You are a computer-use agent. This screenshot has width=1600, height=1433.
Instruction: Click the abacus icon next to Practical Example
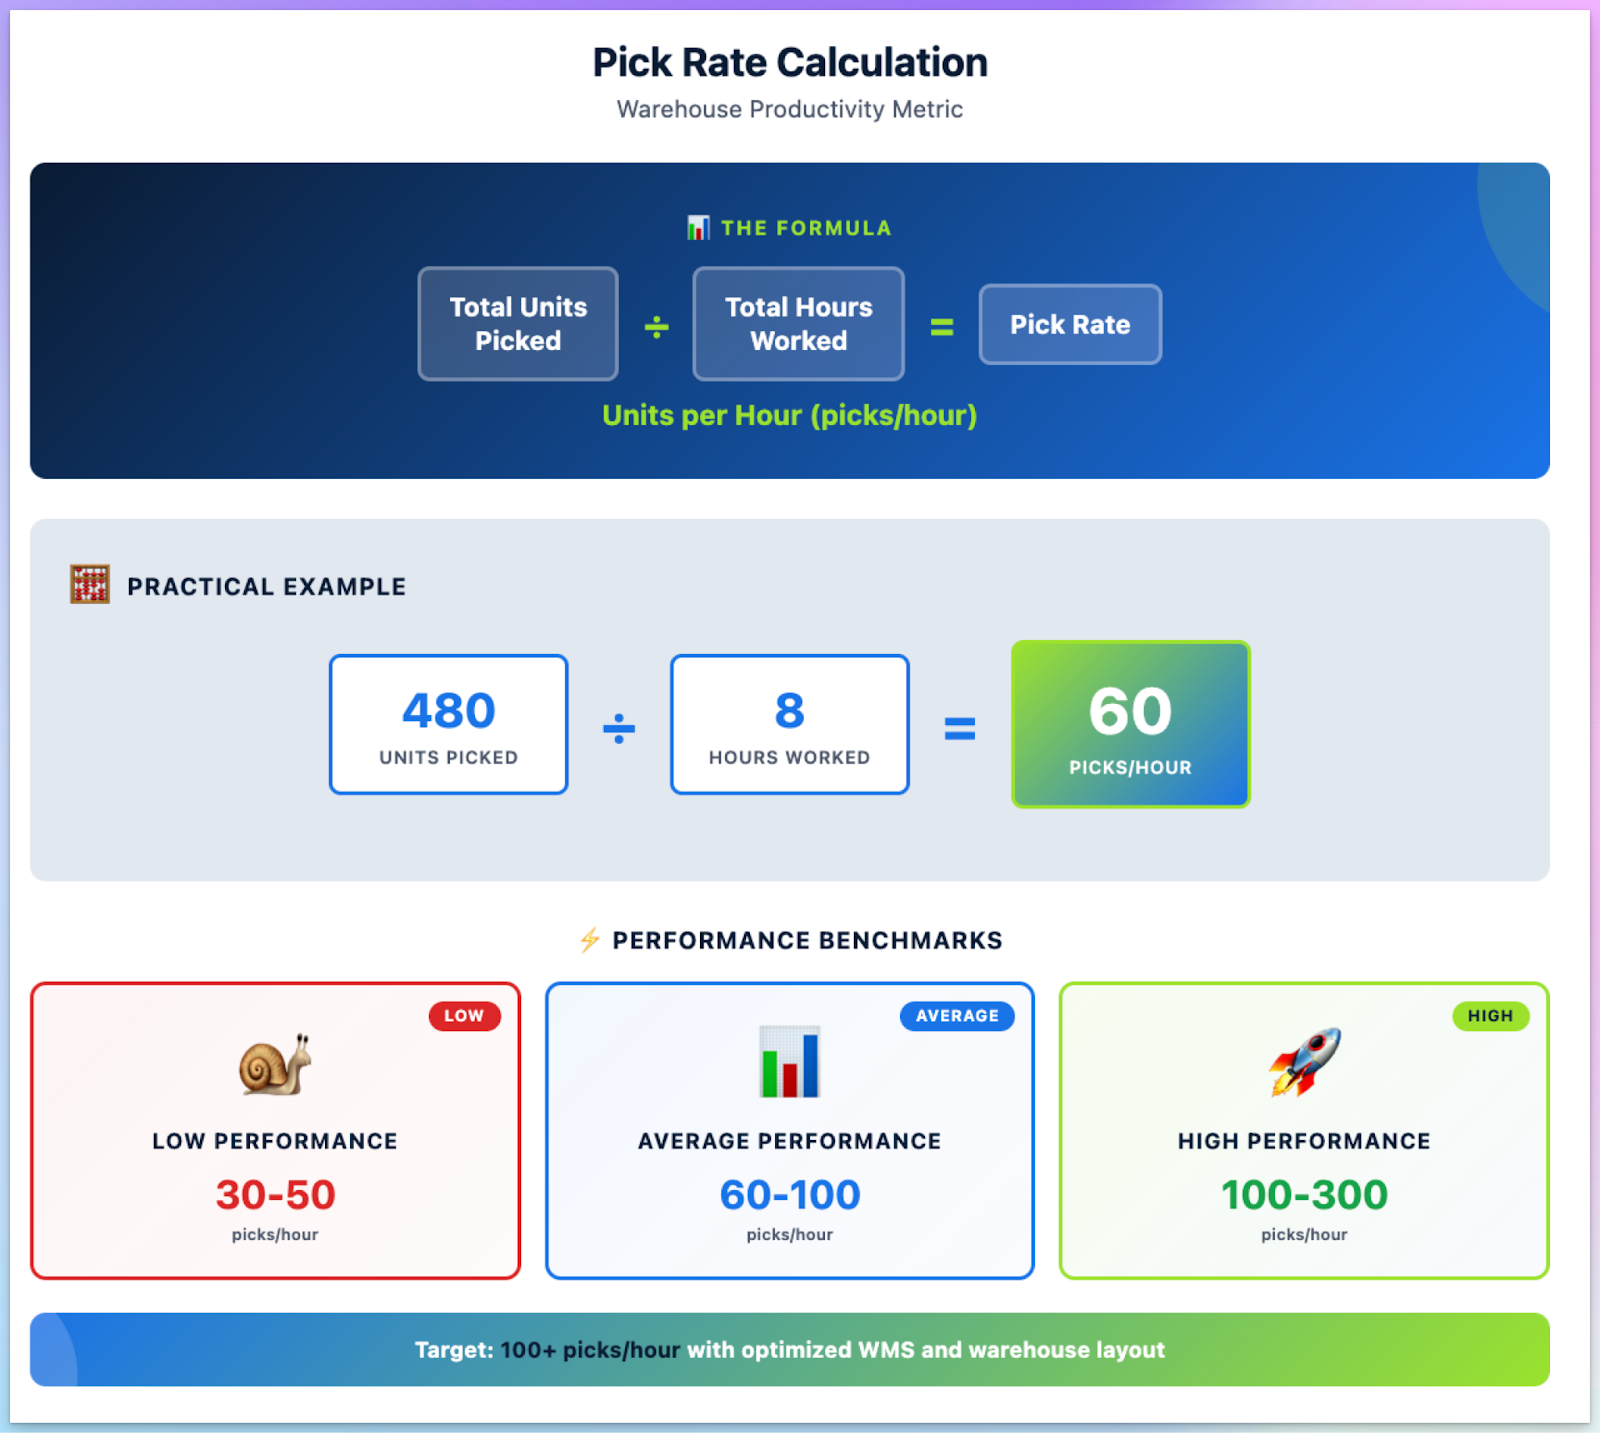[x=89, y=585]
